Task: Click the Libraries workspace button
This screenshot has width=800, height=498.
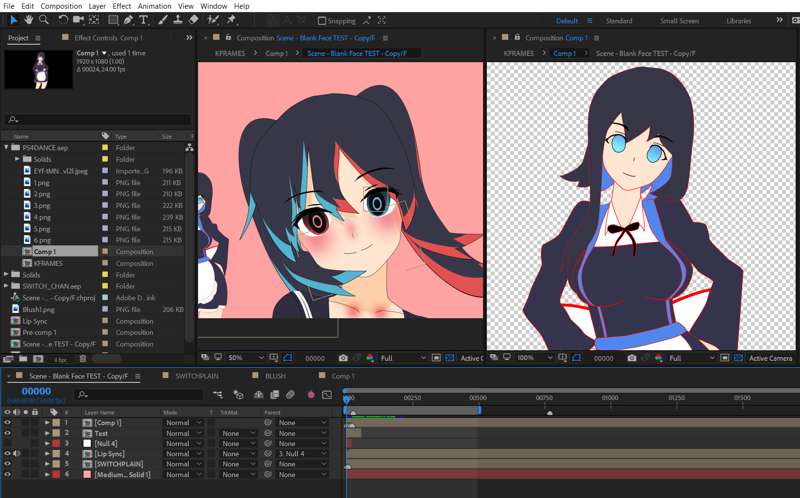Action: pos(738,21)
